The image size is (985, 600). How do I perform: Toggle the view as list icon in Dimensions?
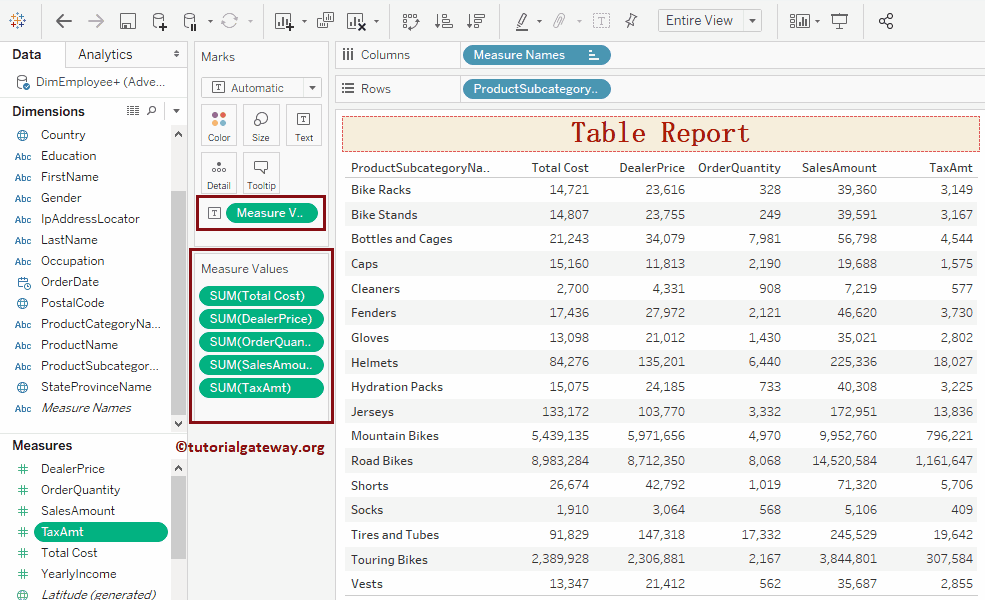[132, 111]
